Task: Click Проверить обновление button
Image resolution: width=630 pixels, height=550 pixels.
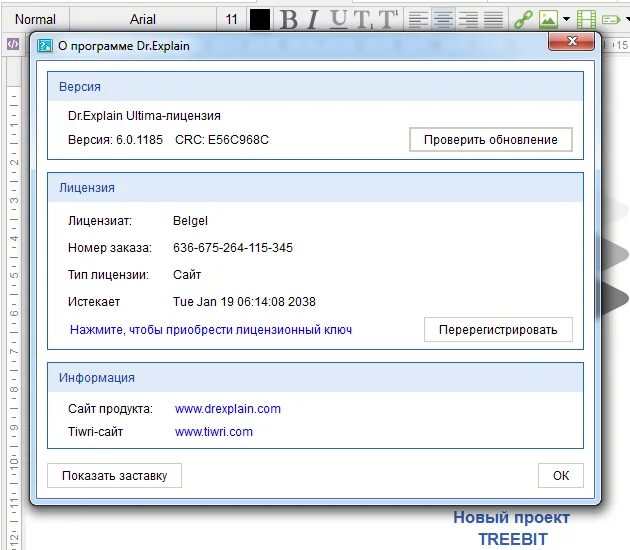Action: [x=491, y=140]
